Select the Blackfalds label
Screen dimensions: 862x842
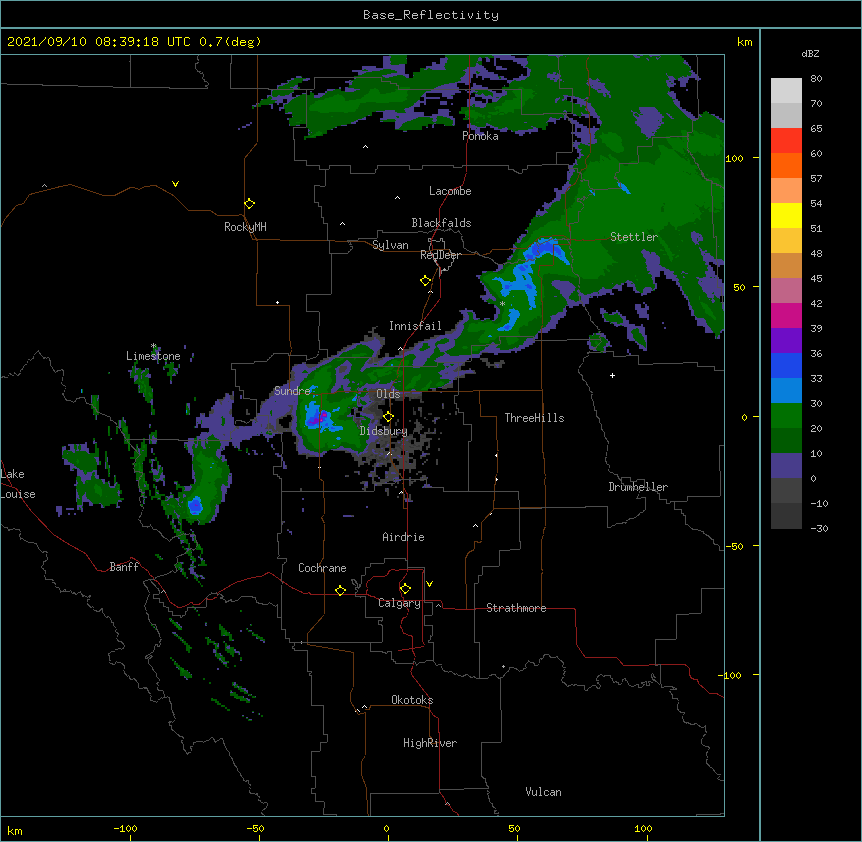(x=441, y=223)
